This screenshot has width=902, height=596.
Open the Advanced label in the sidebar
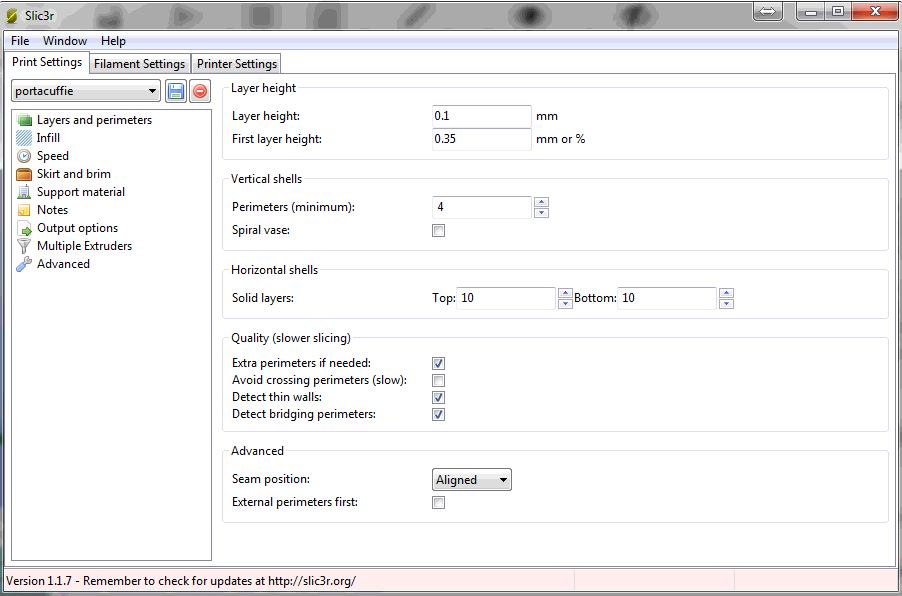point(63,264)
